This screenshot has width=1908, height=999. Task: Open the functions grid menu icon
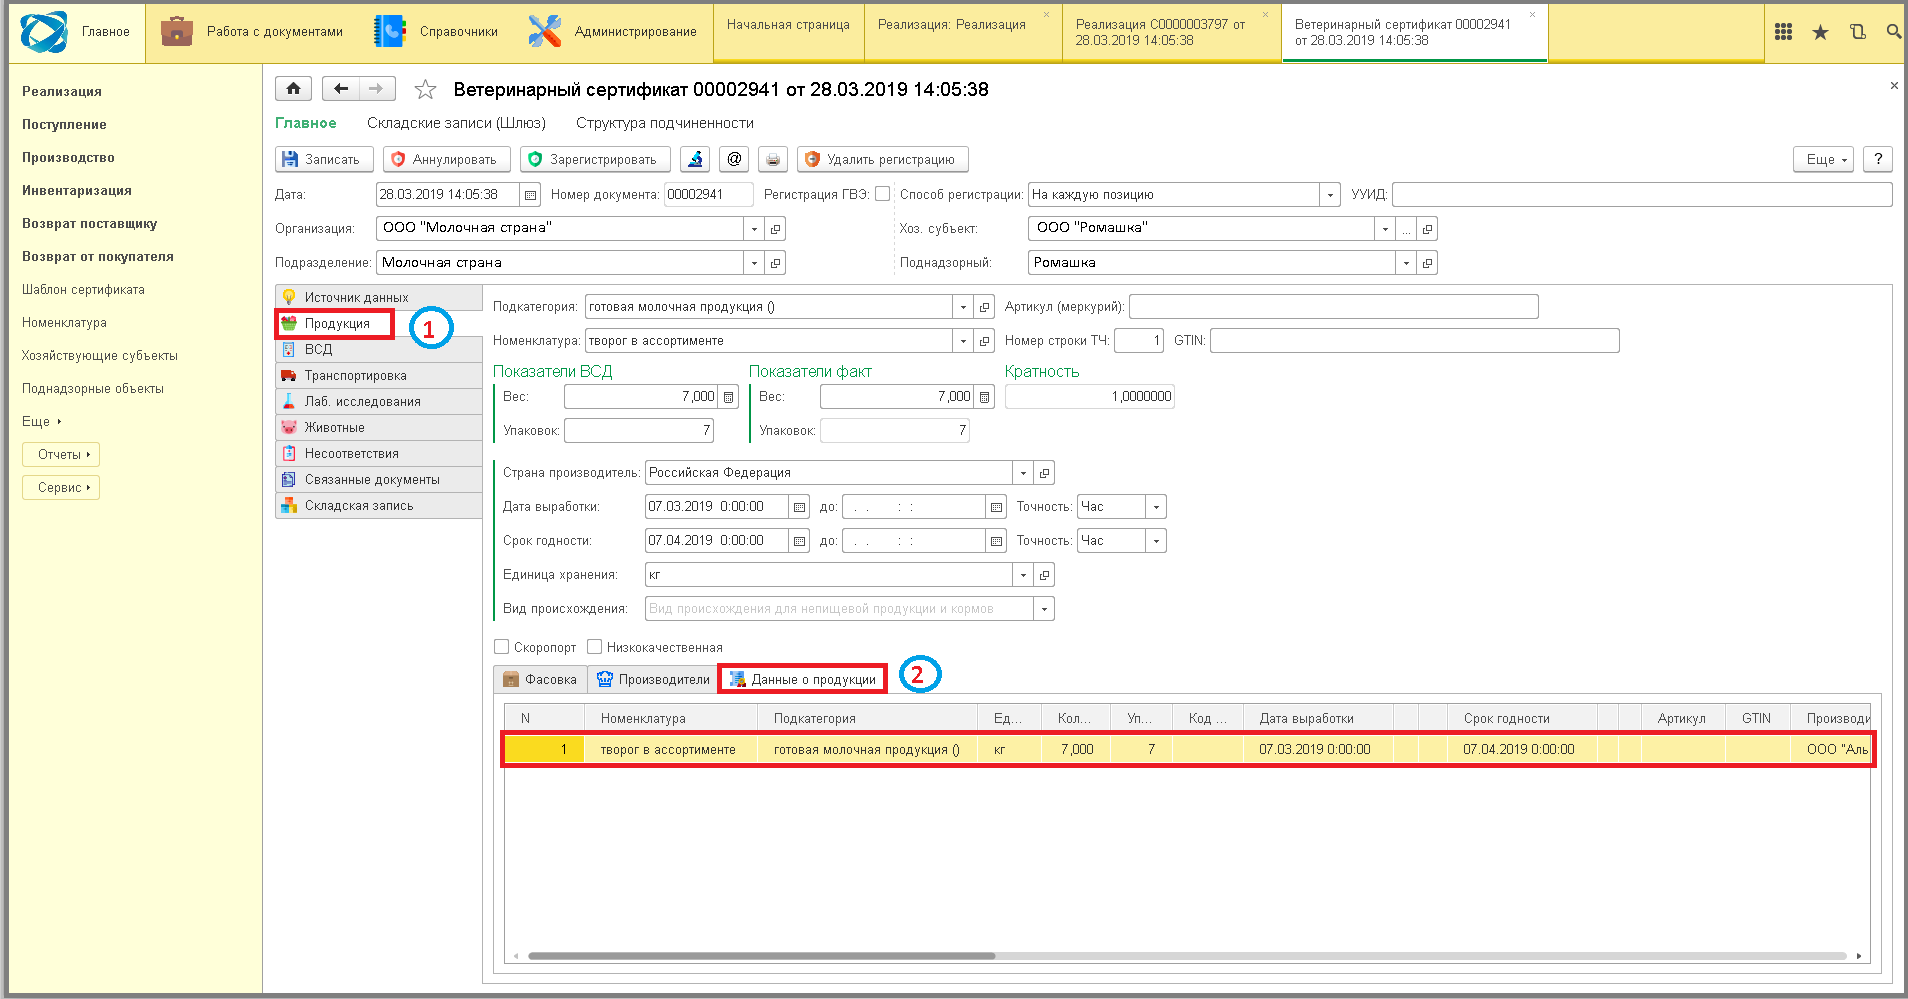(x=1783, y=32)
